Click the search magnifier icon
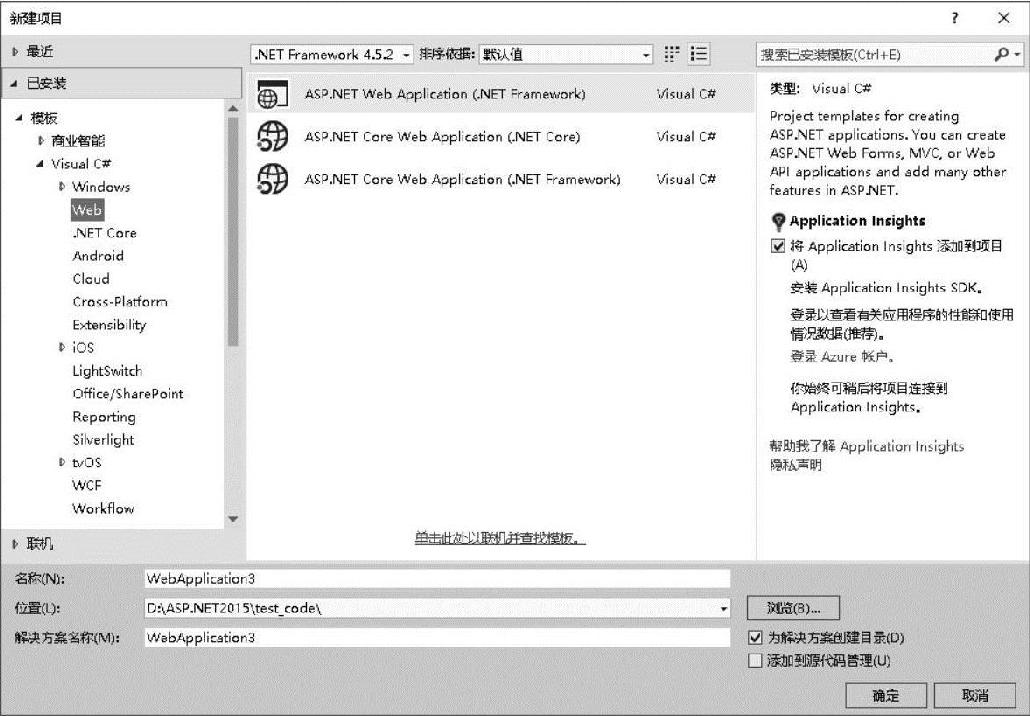 1002,55
